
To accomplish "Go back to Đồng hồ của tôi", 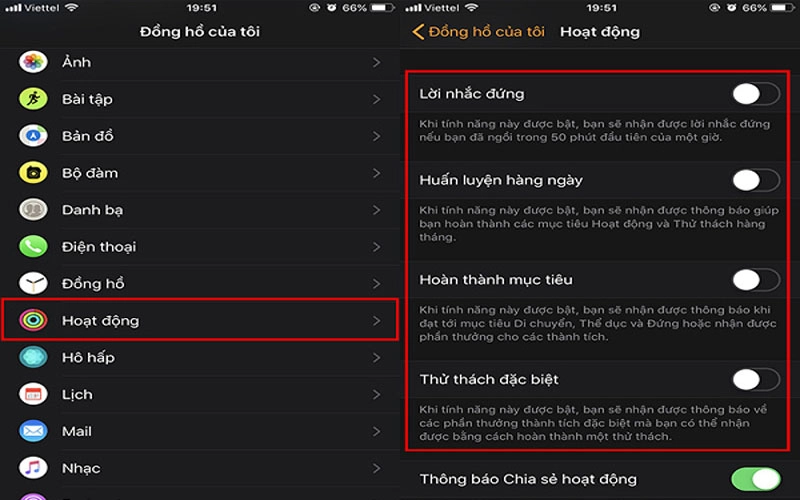I will [x=478, y=32].
